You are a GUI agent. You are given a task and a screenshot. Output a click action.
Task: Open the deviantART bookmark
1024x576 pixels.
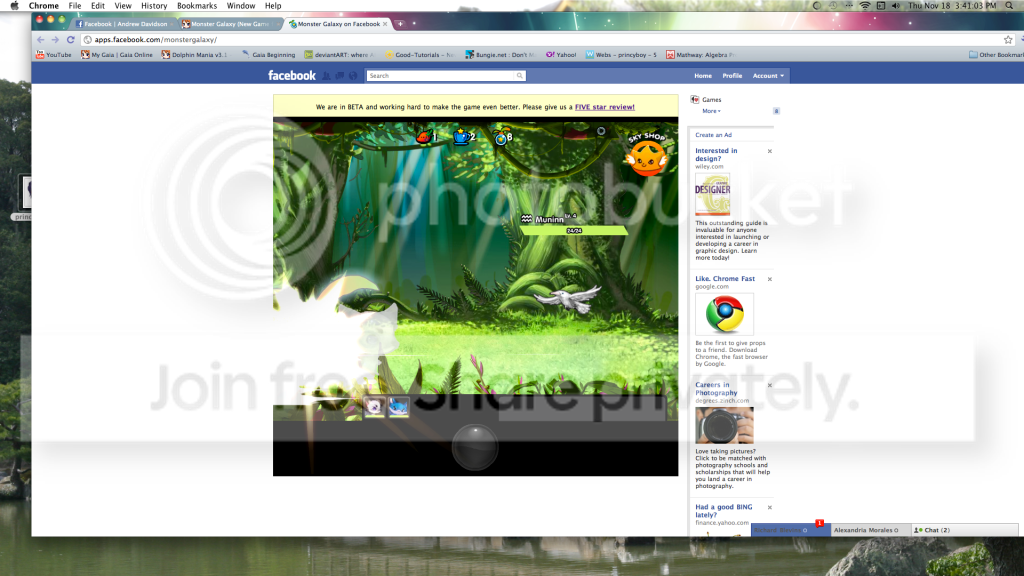tap(340, 55)
